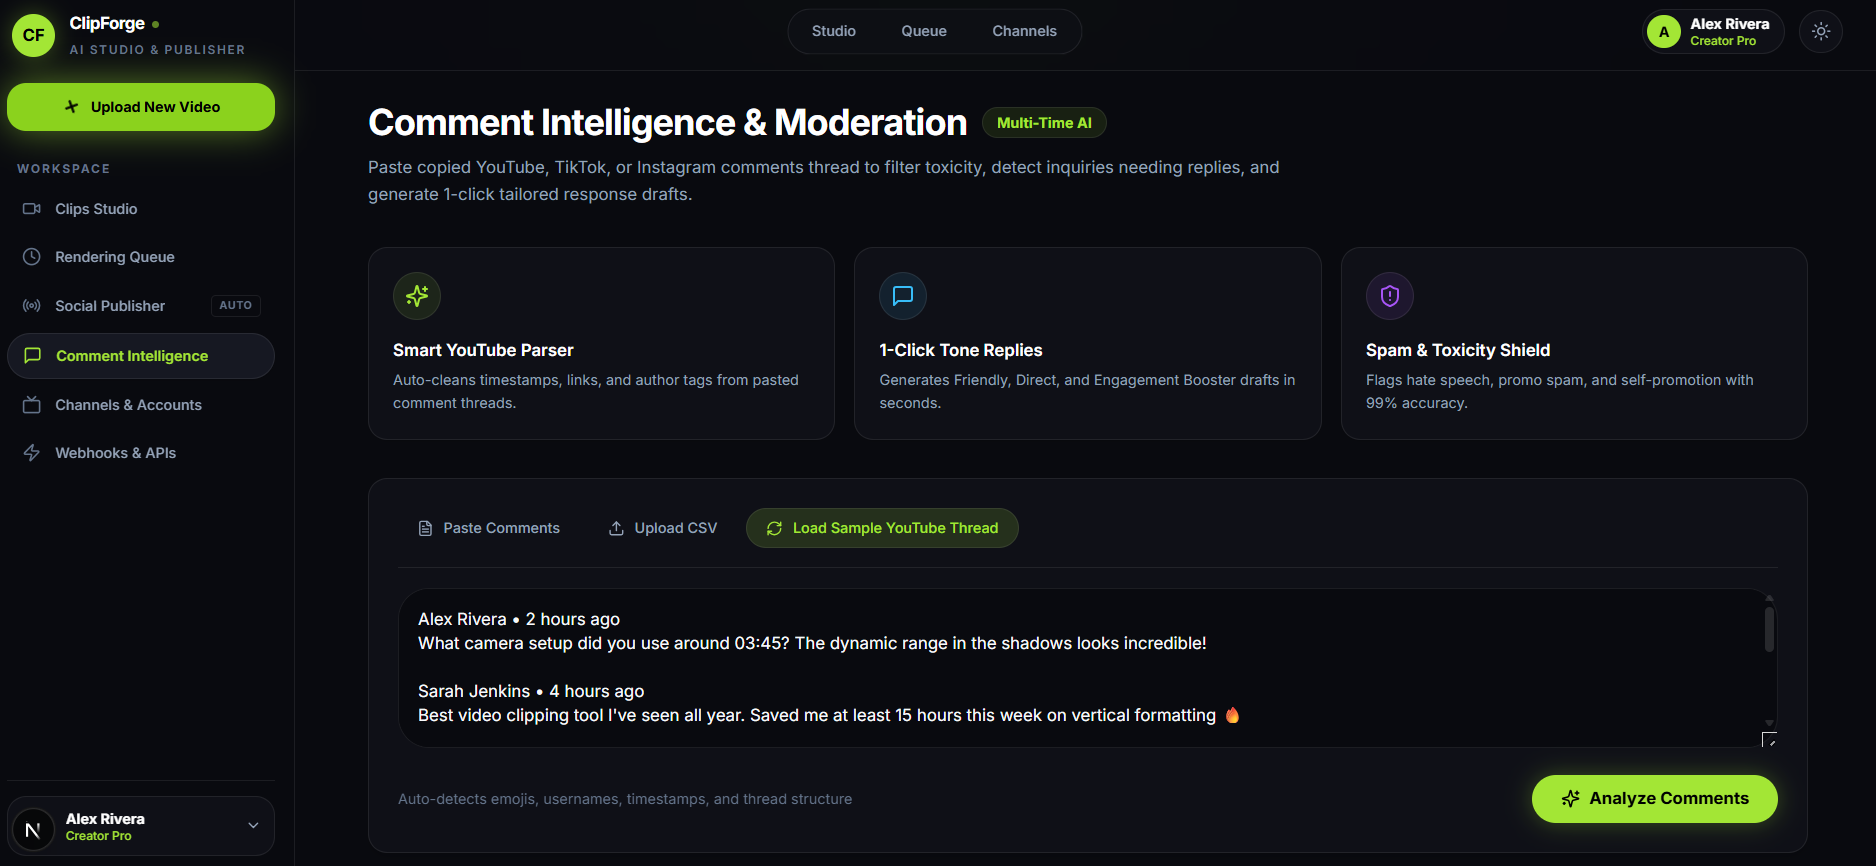Viewport: 1876px width, 866px height.
Task: Switch to the Channels top tab
Action: tap(1024, 31)
